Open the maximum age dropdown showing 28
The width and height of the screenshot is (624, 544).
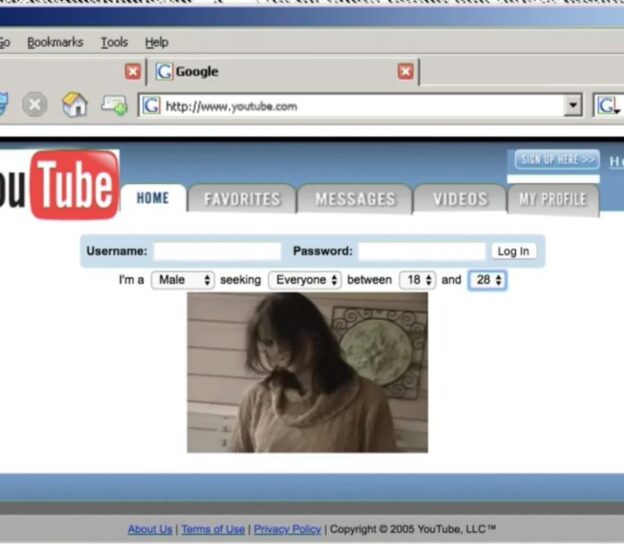click(488, 280)
